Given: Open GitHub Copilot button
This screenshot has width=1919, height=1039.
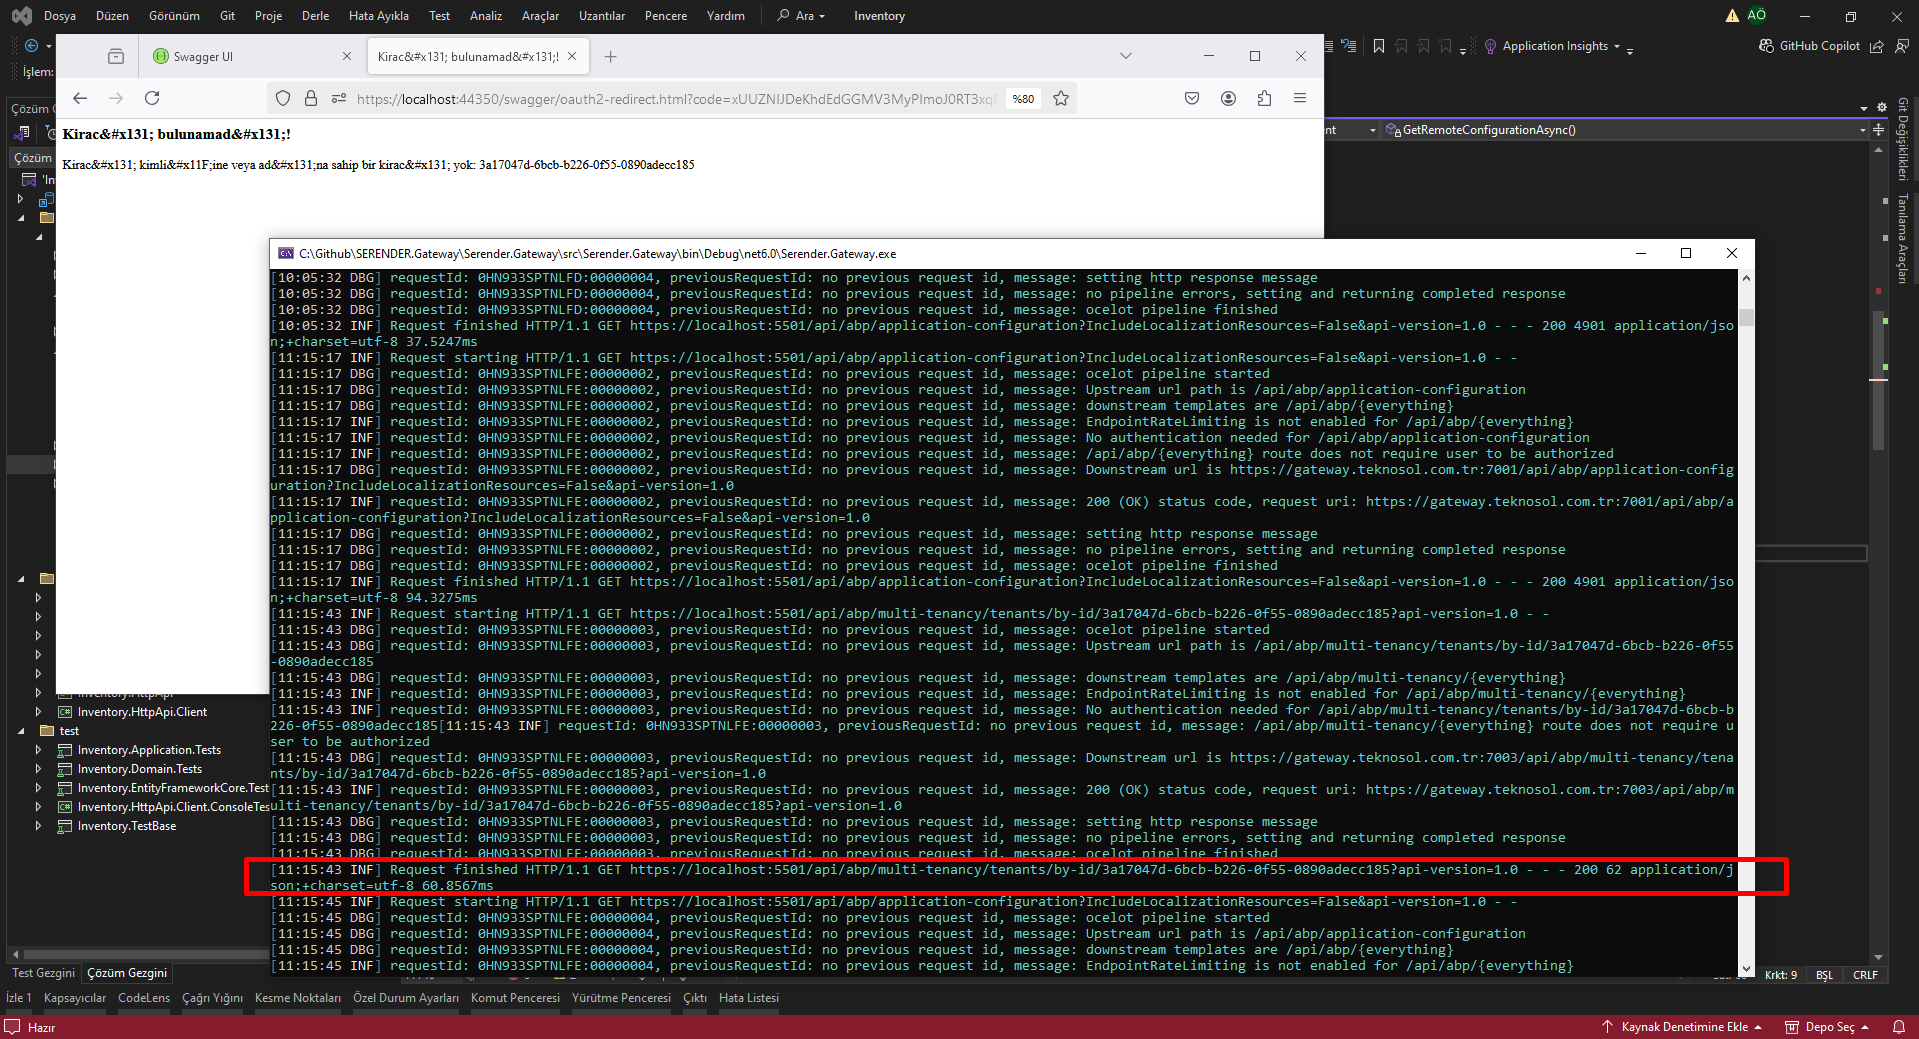Looking at the screenshot, I should [x=1810, y=46].
